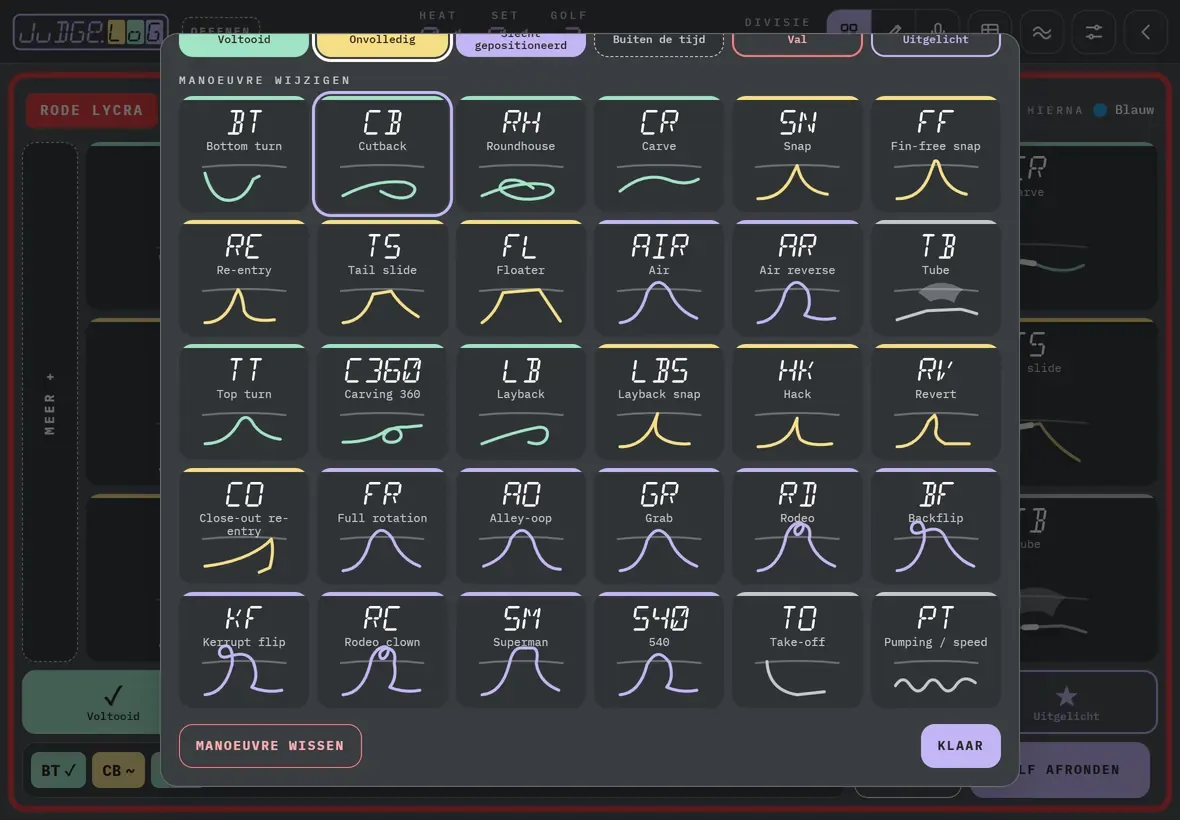Pick the Air reverse tile
1180x820 pixels.
pyautogui.click(x=798, y=278)
